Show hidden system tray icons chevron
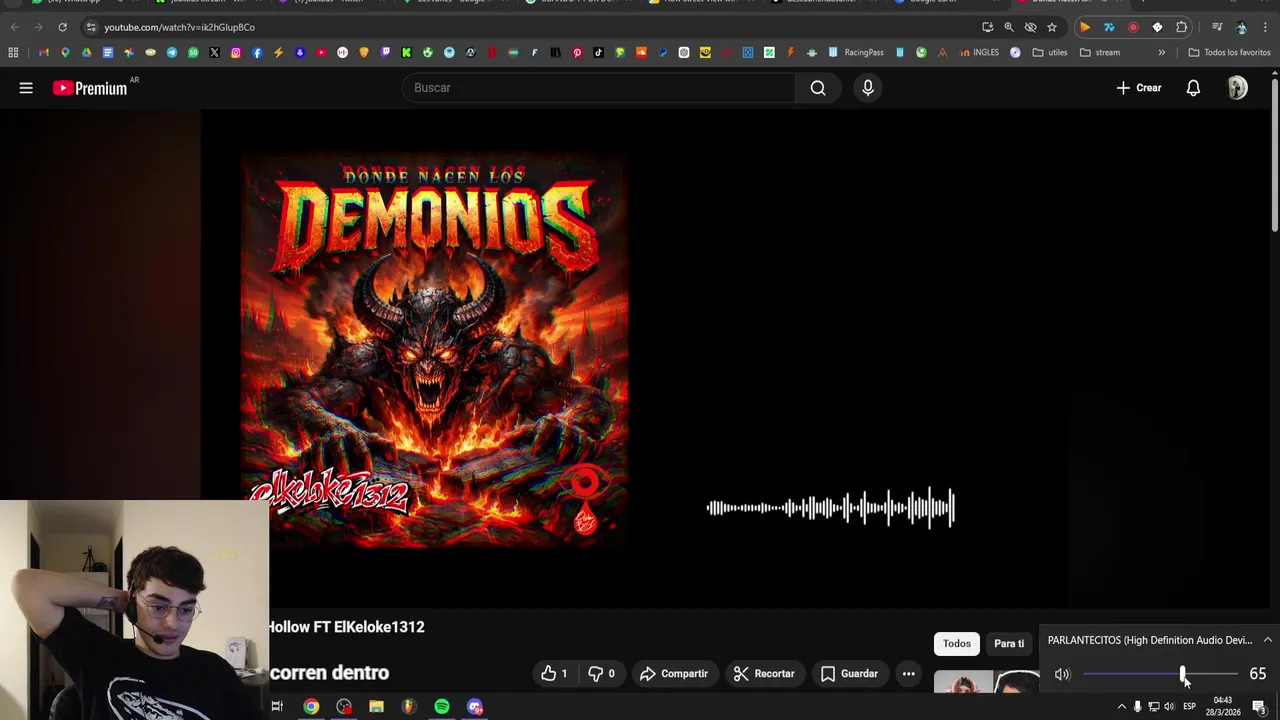Viewport: 1280px width, 720px height. 1121,707
